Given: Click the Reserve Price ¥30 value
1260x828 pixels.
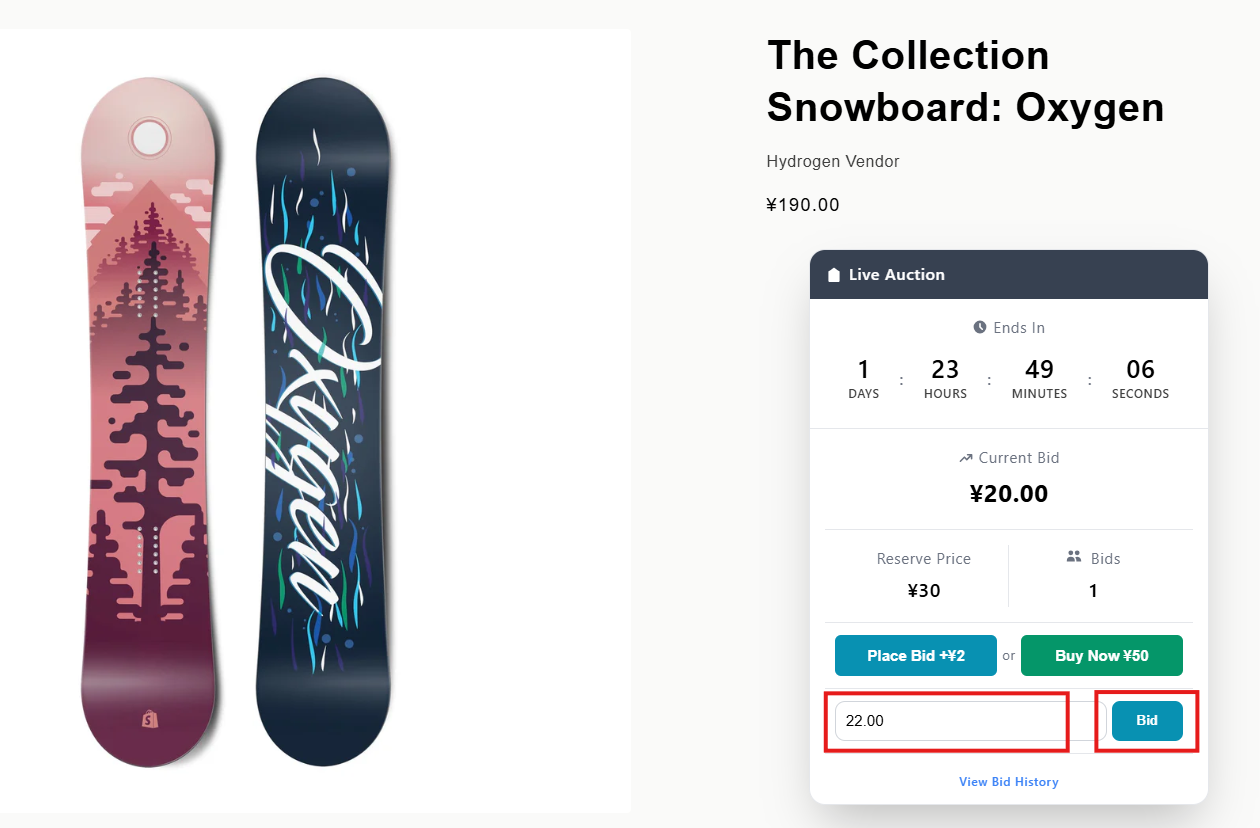Looking at the screenshot, I should coord(923,590).
